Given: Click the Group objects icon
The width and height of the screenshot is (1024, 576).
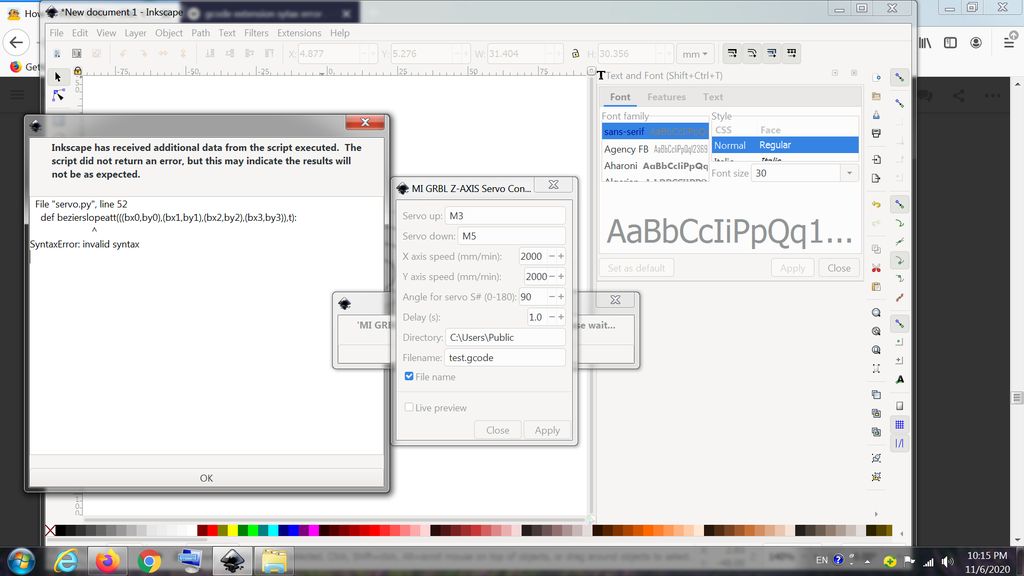Looking at the screenshot, I should tap(876, 458).
